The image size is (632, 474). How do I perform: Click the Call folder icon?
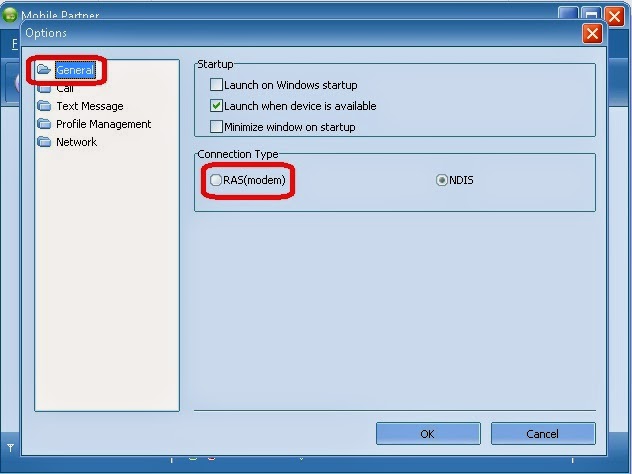pos(44,88)
